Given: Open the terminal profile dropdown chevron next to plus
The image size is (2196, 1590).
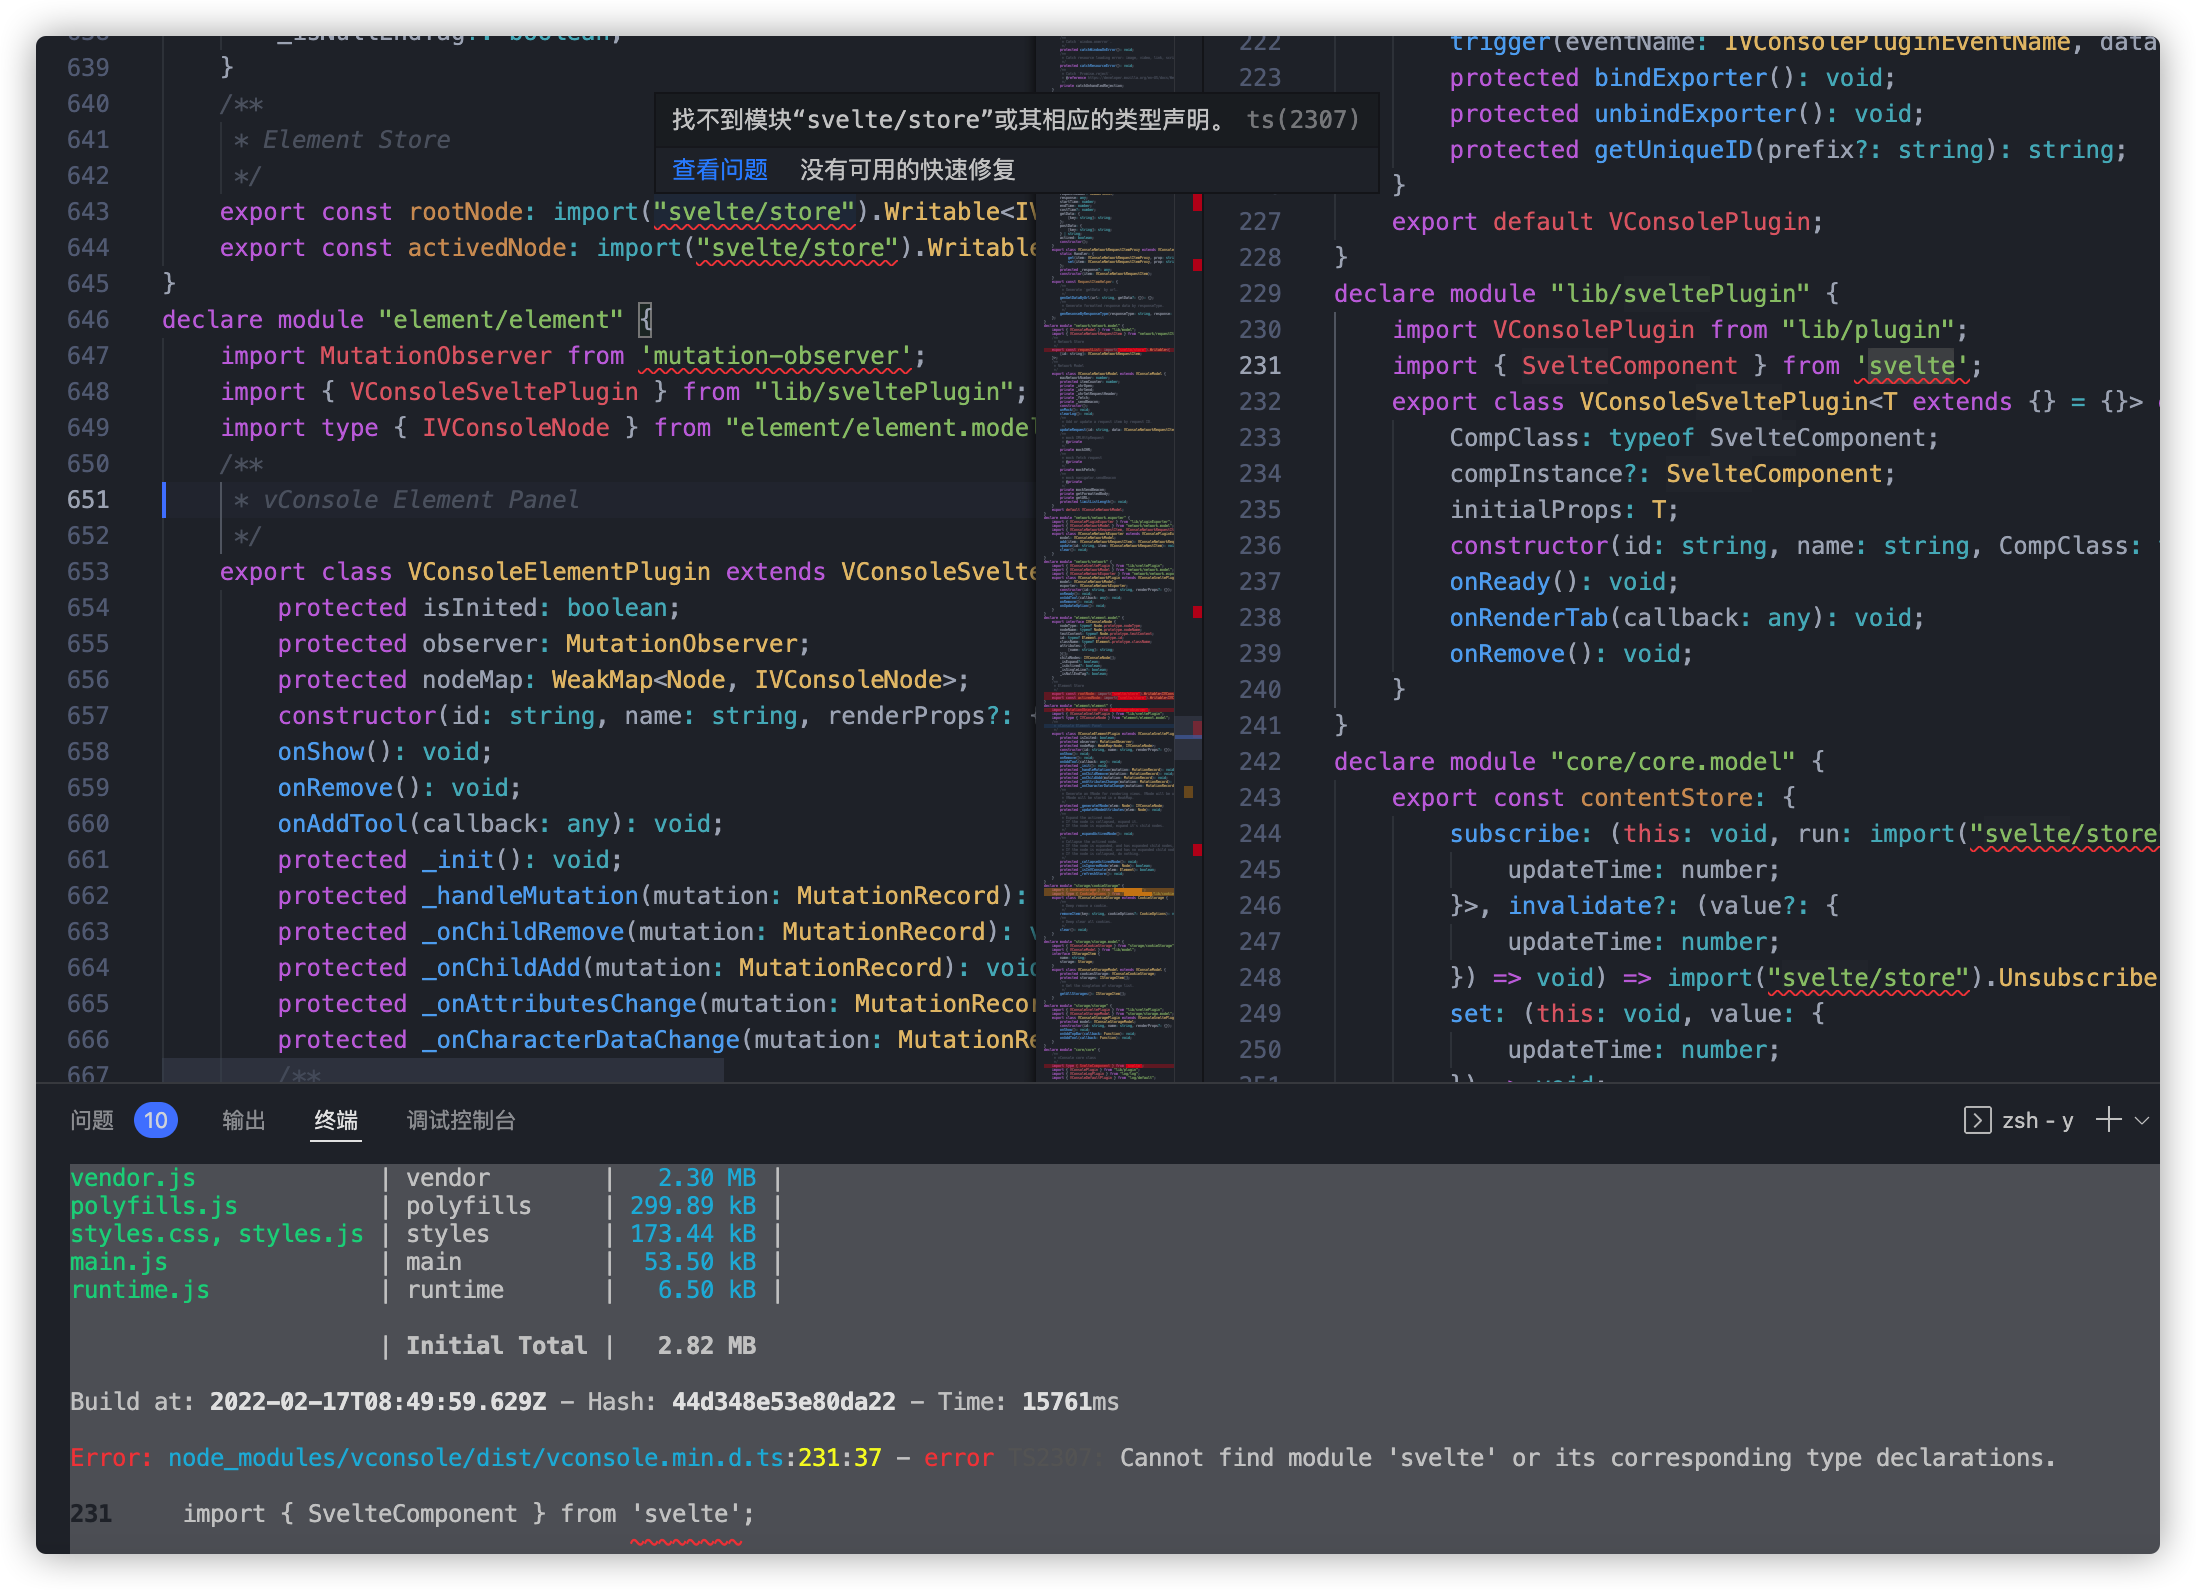Looking at the screenshot, I should tap(2141, 1120).
